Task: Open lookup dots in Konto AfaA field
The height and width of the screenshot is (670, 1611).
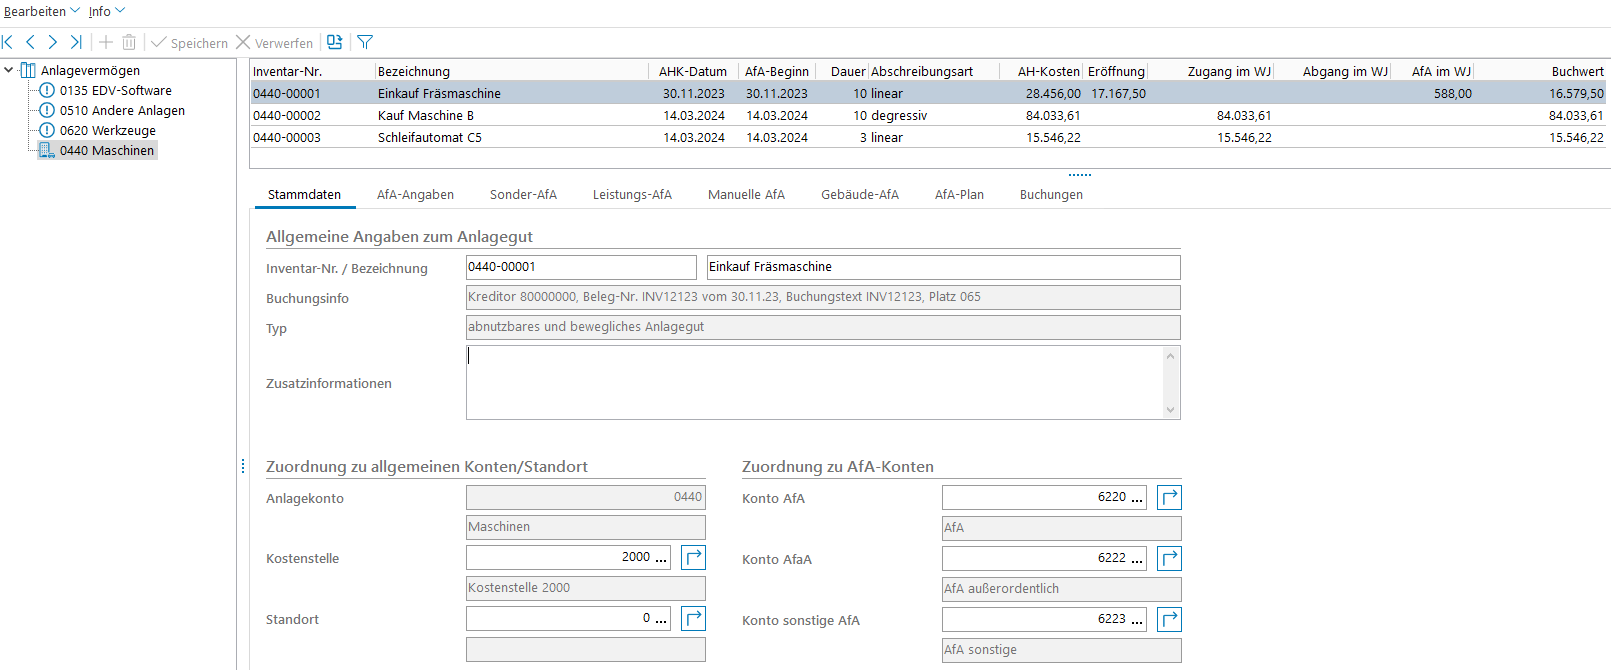Action: (1136, 559)
